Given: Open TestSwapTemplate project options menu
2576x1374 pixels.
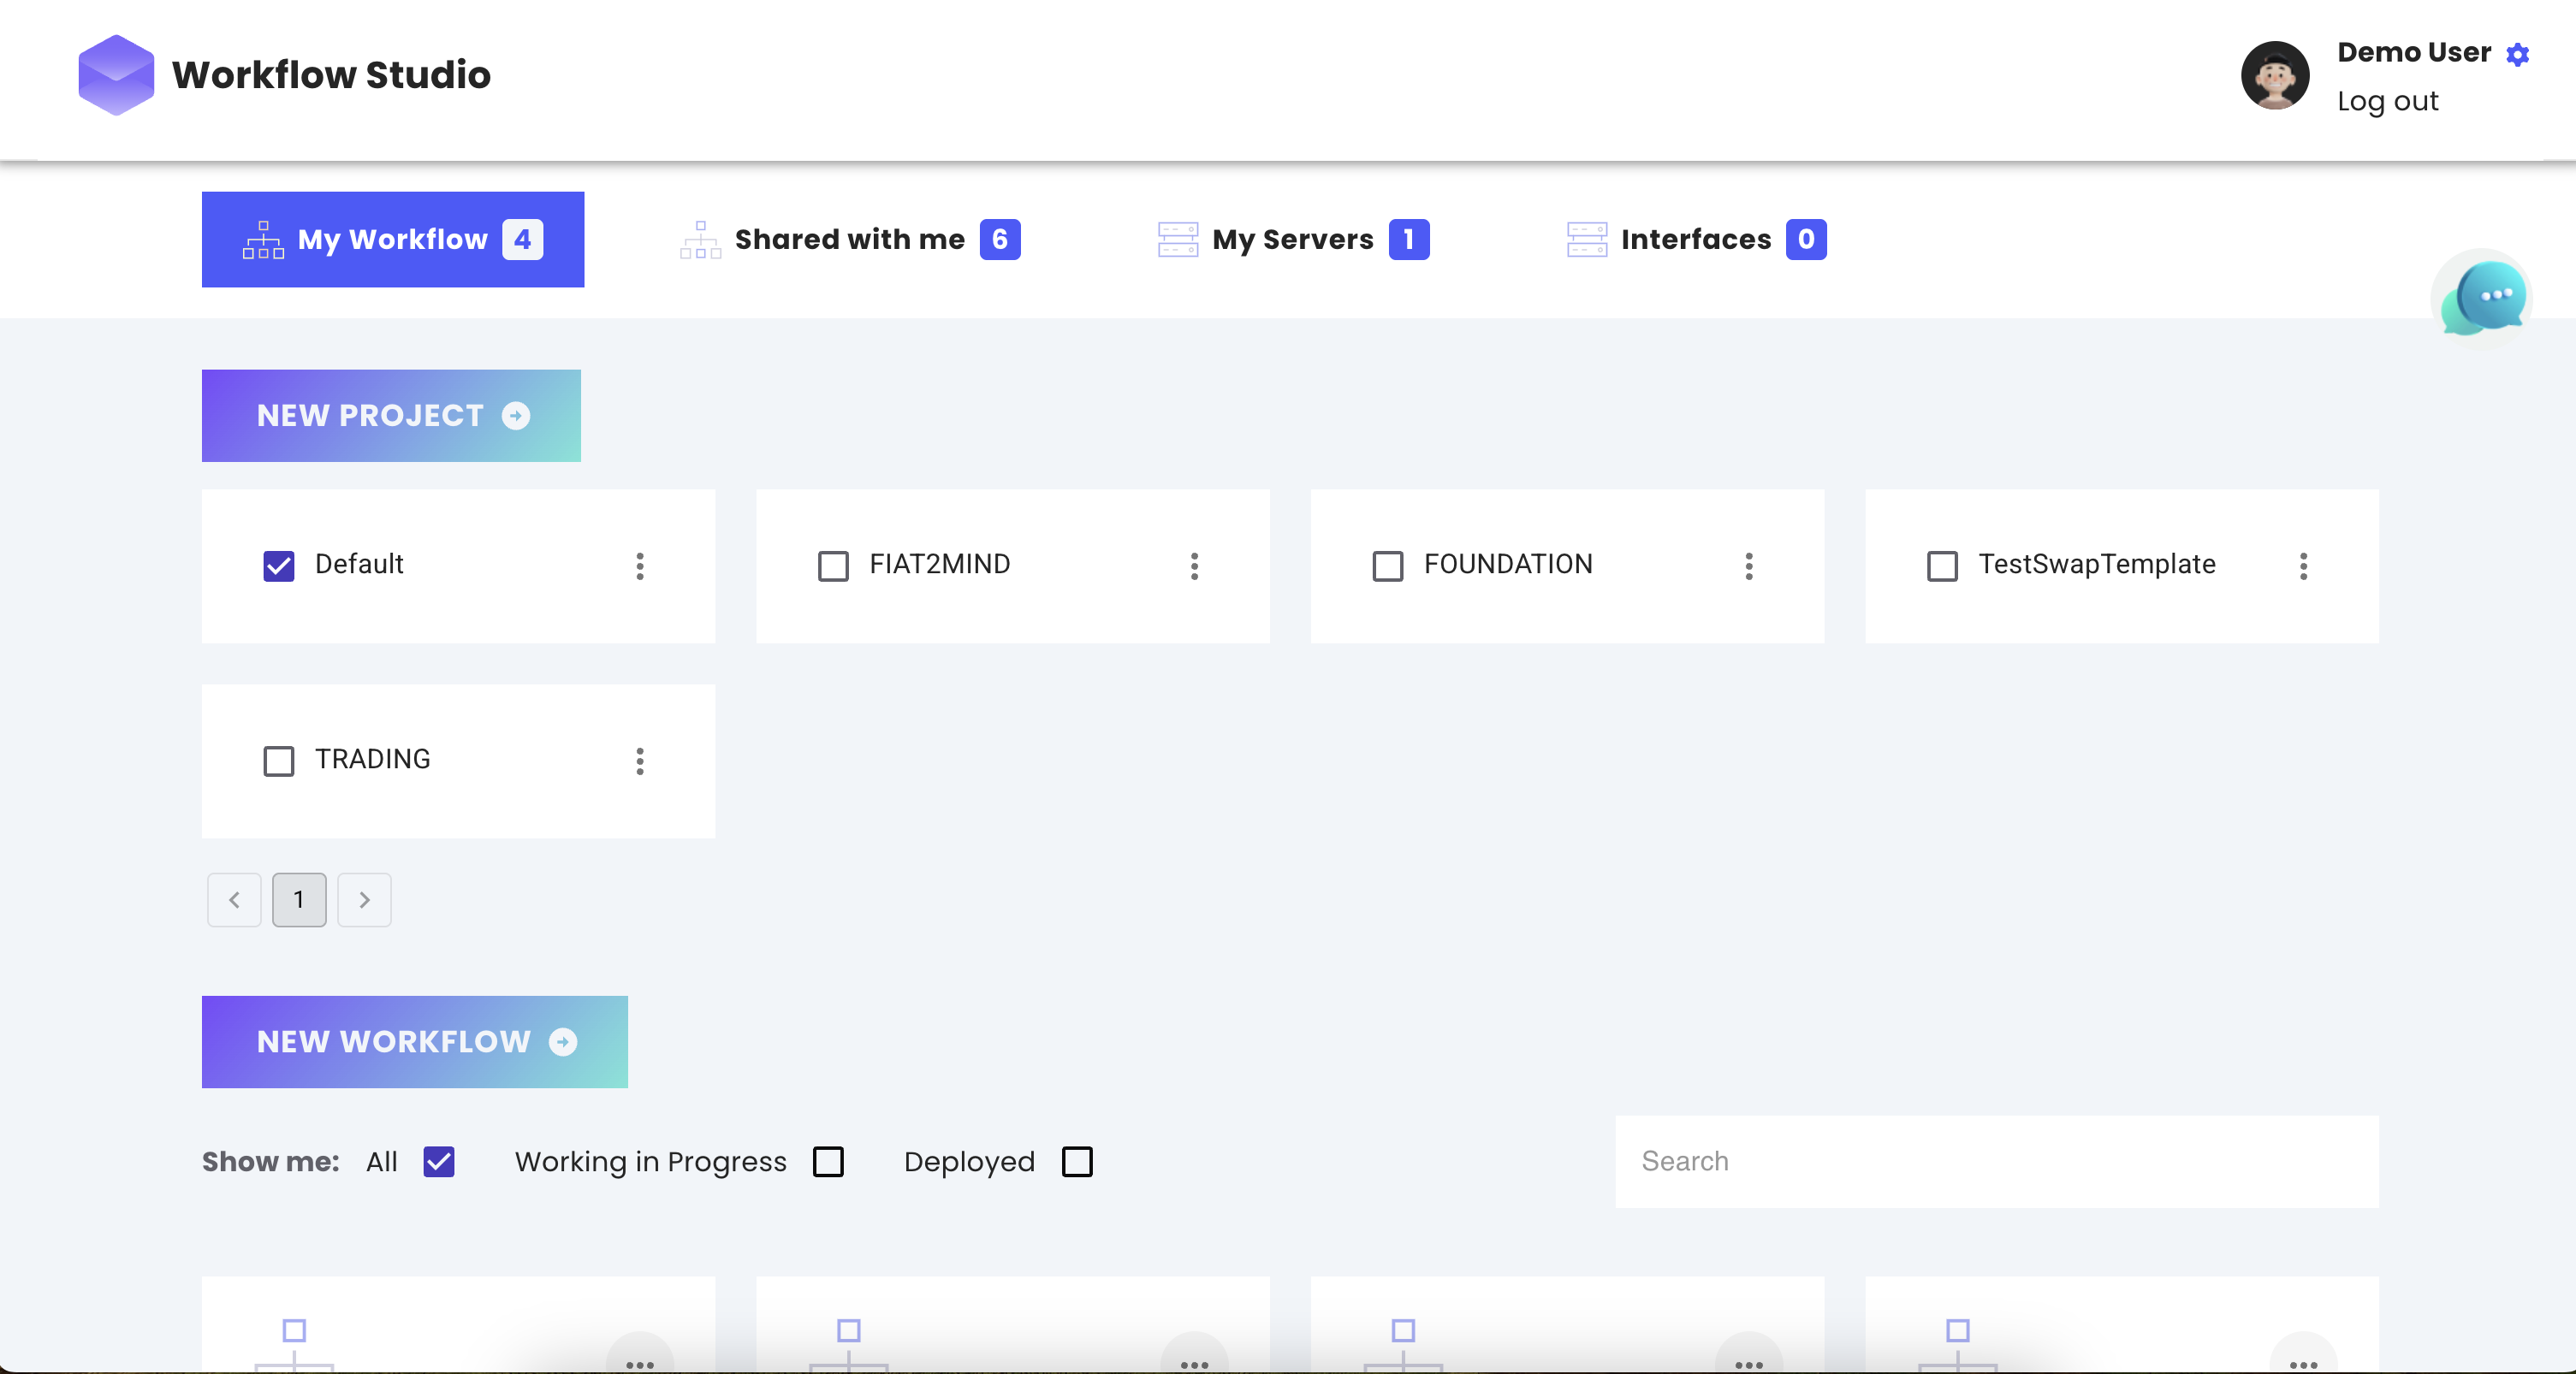Looking at the screenshot, I should (x=2303, y=566).
